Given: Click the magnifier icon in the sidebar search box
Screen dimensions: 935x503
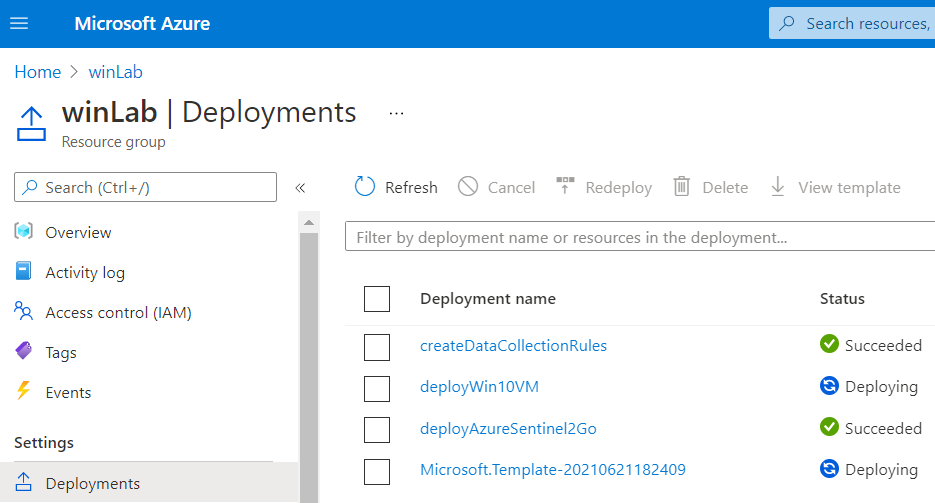Looking at the screenshot, I should (x=29, y=187).
